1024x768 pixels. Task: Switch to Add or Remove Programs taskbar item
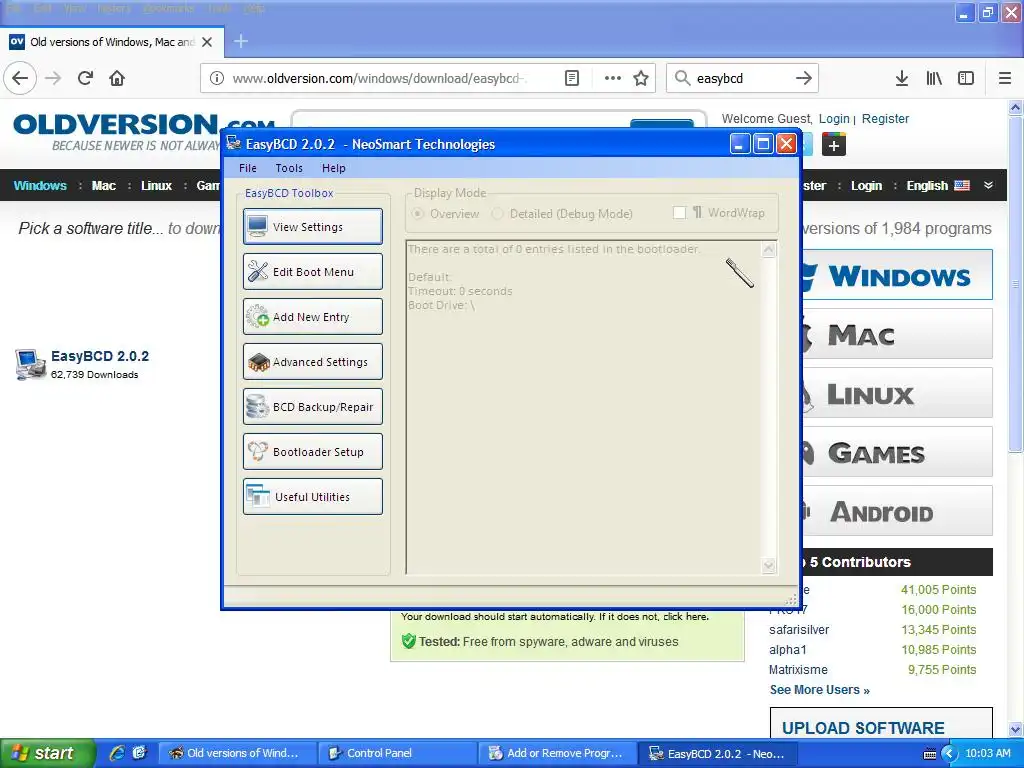556,753
